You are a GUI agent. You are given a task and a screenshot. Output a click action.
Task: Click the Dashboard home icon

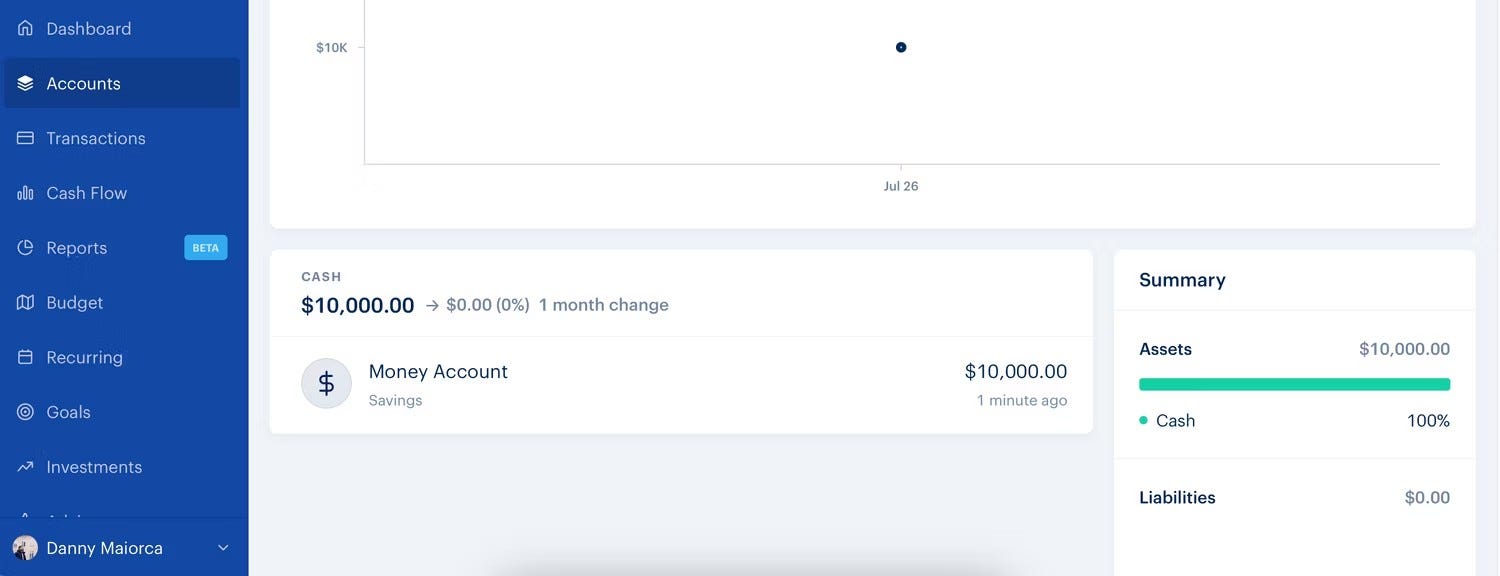click(25, 28)
